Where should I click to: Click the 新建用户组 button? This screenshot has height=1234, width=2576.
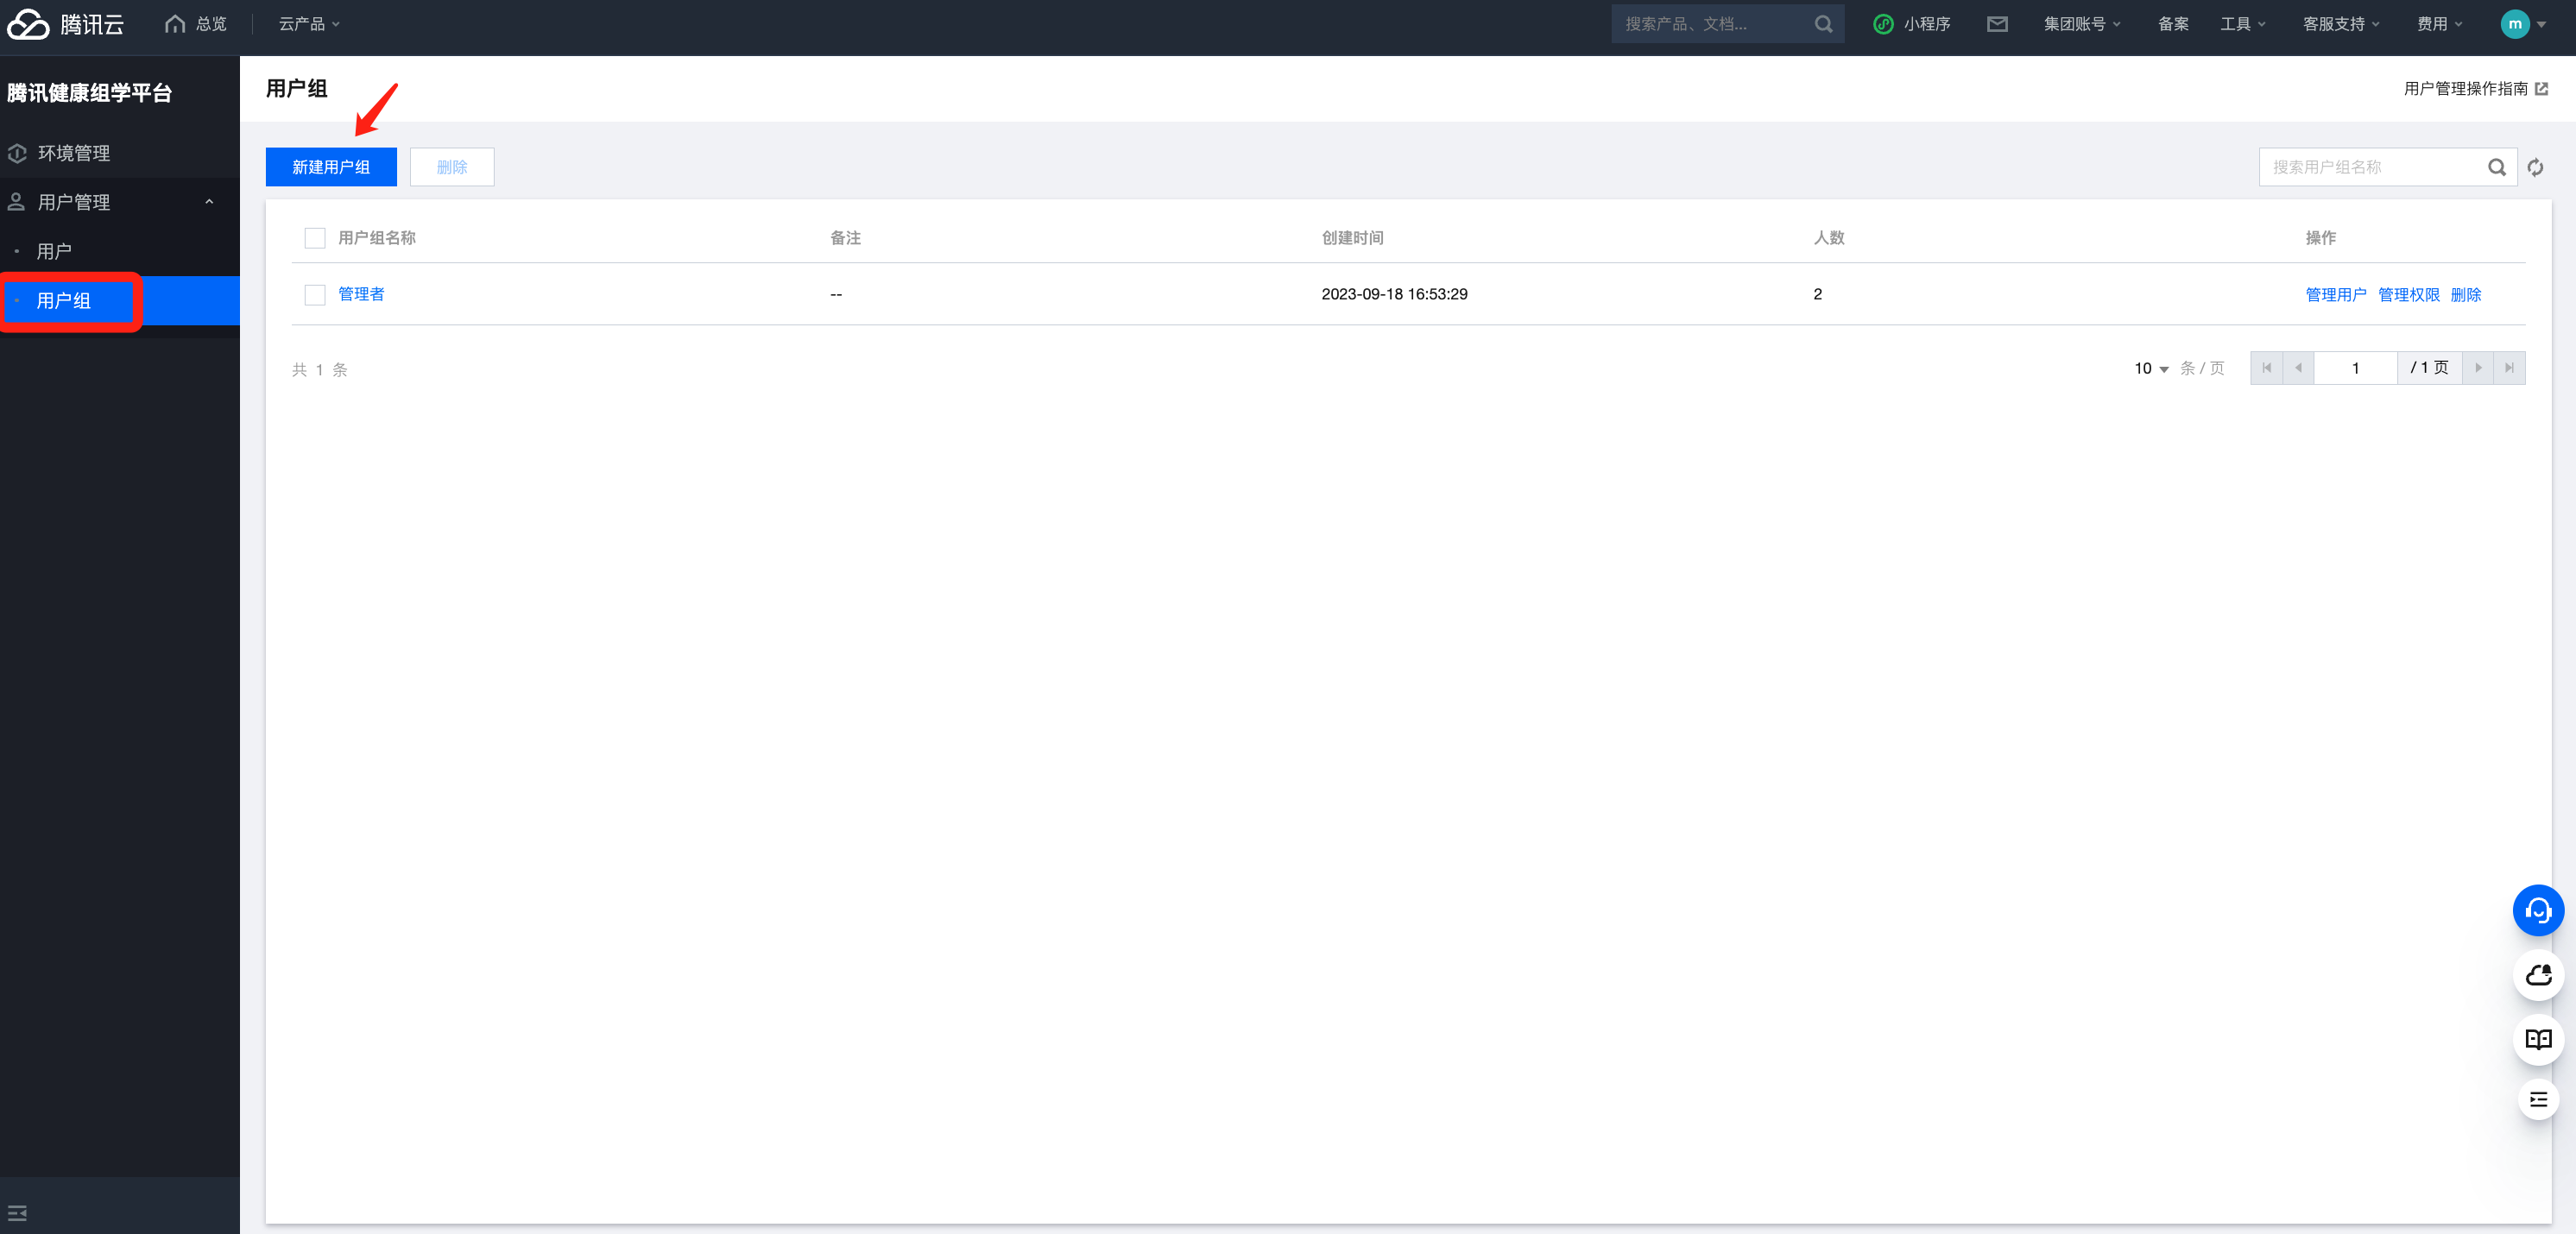pos(331,167)
